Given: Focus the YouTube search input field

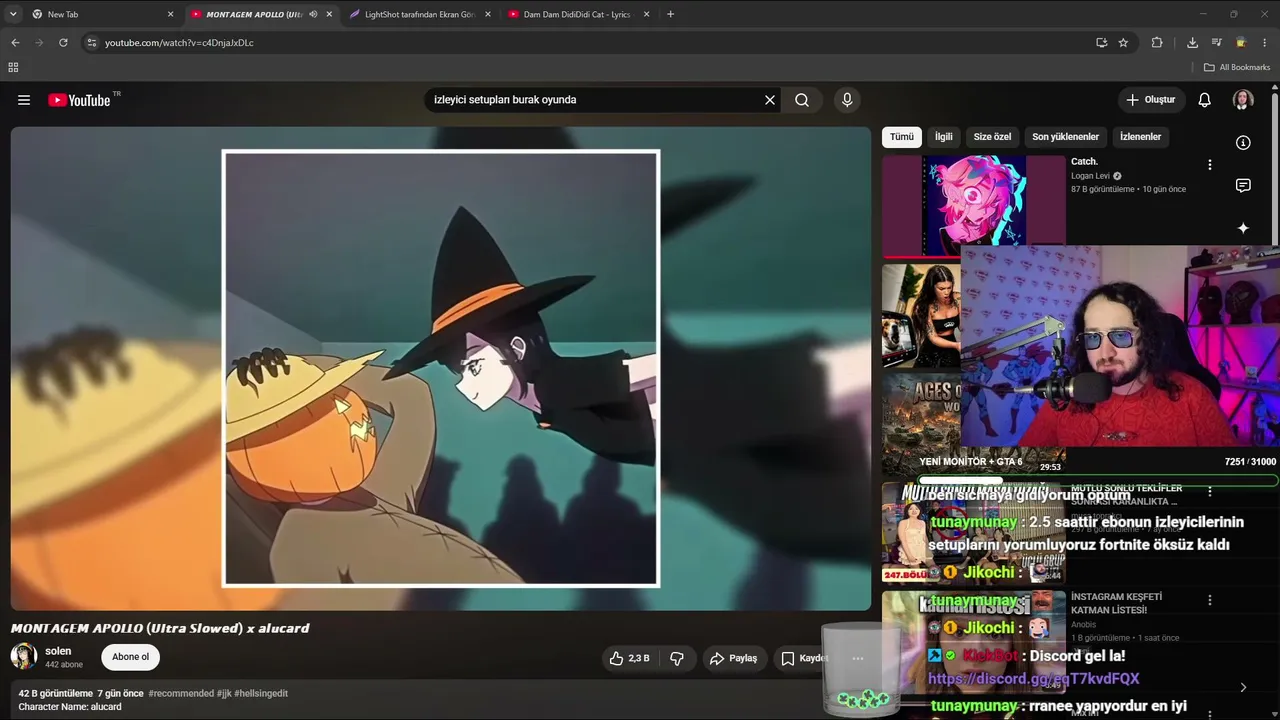Looking at the screenshot, I should [595, 100].
